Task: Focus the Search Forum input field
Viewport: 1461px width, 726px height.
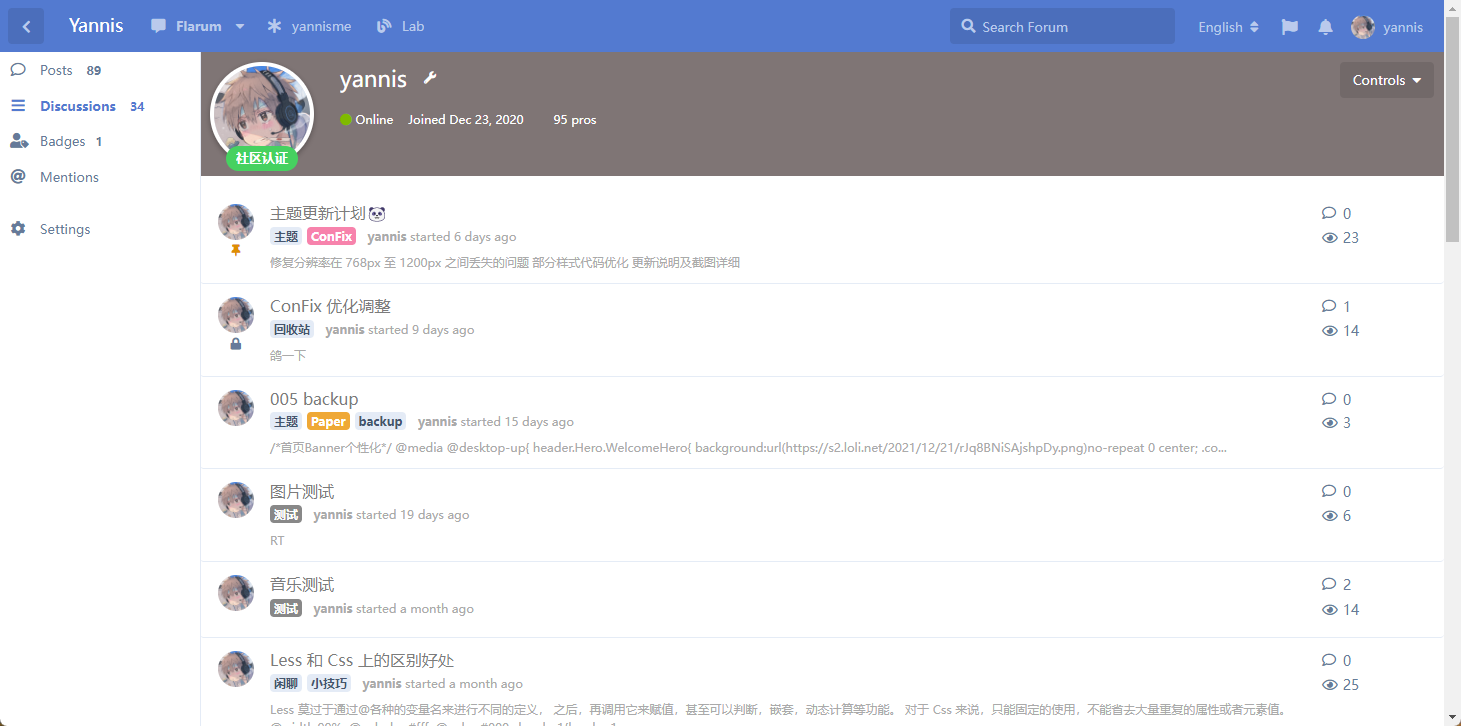Action: pos(1062,27)
